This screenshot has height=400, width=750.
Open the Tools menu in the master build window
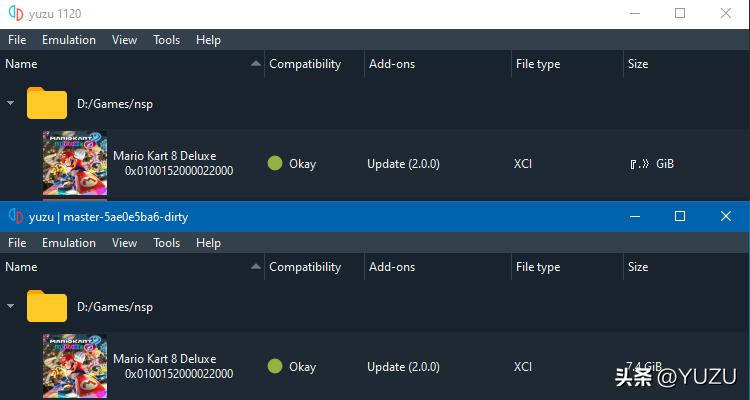[x=166, y=243]
